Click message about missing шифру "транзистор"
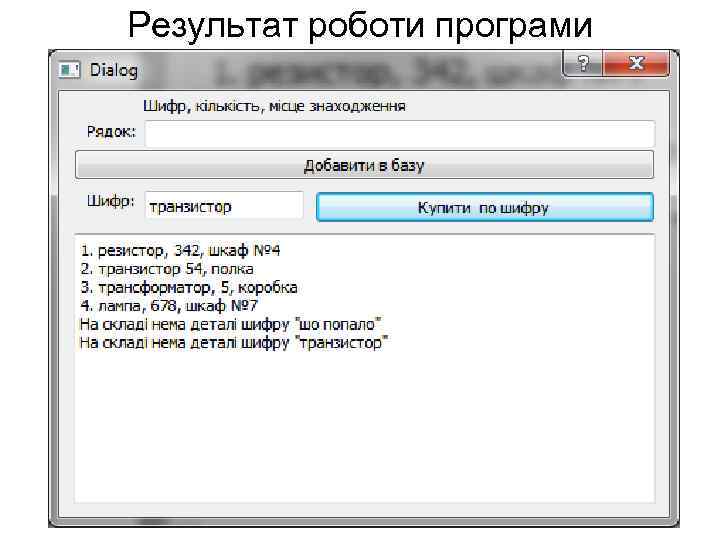 click(x=233, y=343)
